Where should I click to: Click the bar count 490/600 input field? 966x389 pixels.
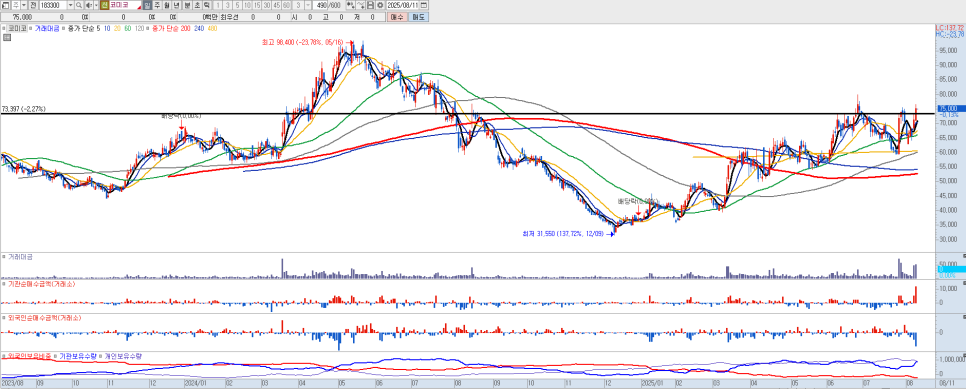click(327, 5)
